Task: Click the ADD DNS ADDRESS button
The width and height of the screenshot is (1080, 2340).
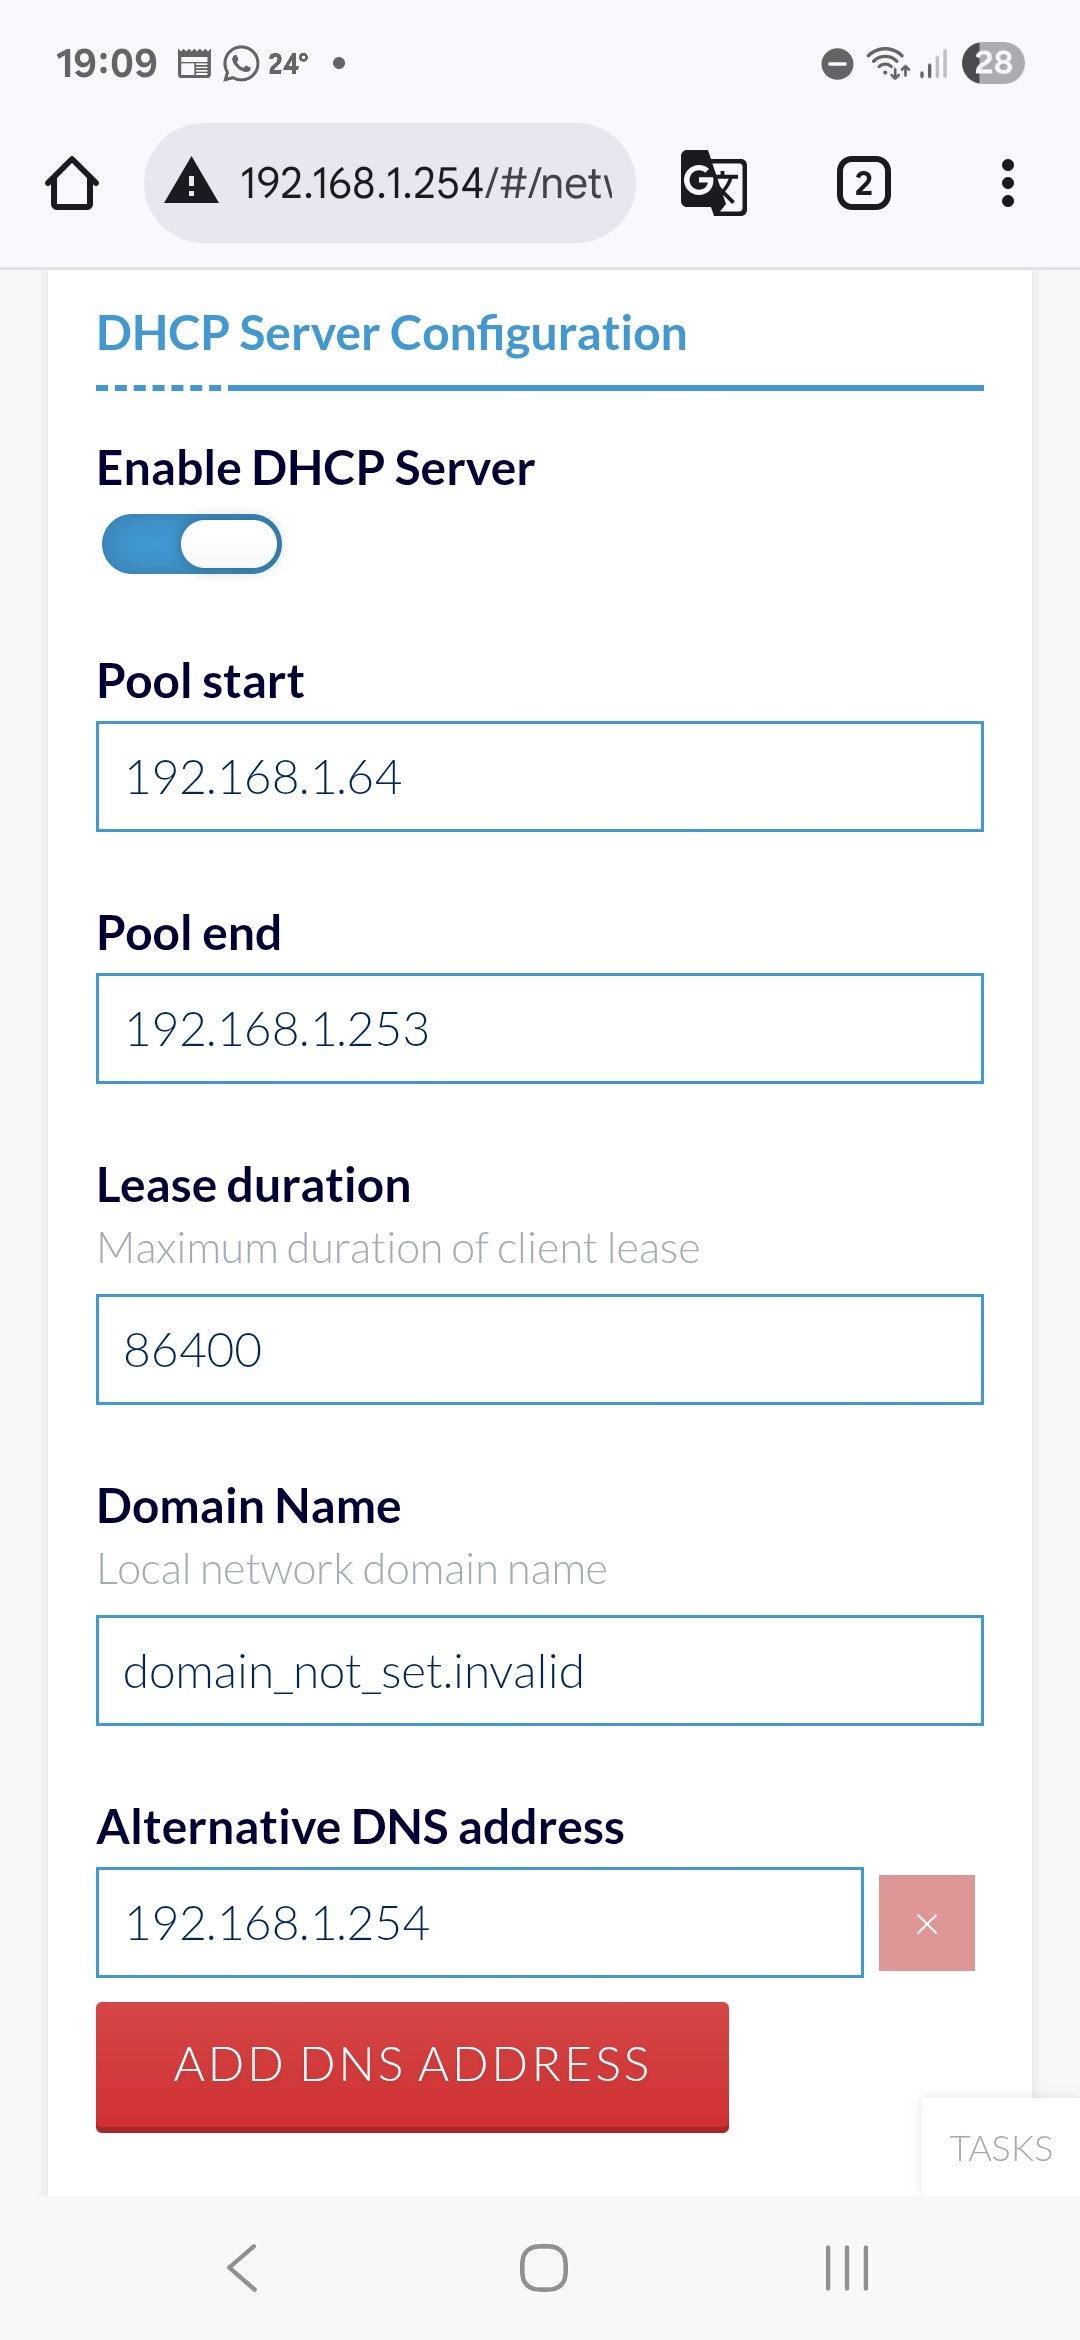Action: coord(412,2066)
